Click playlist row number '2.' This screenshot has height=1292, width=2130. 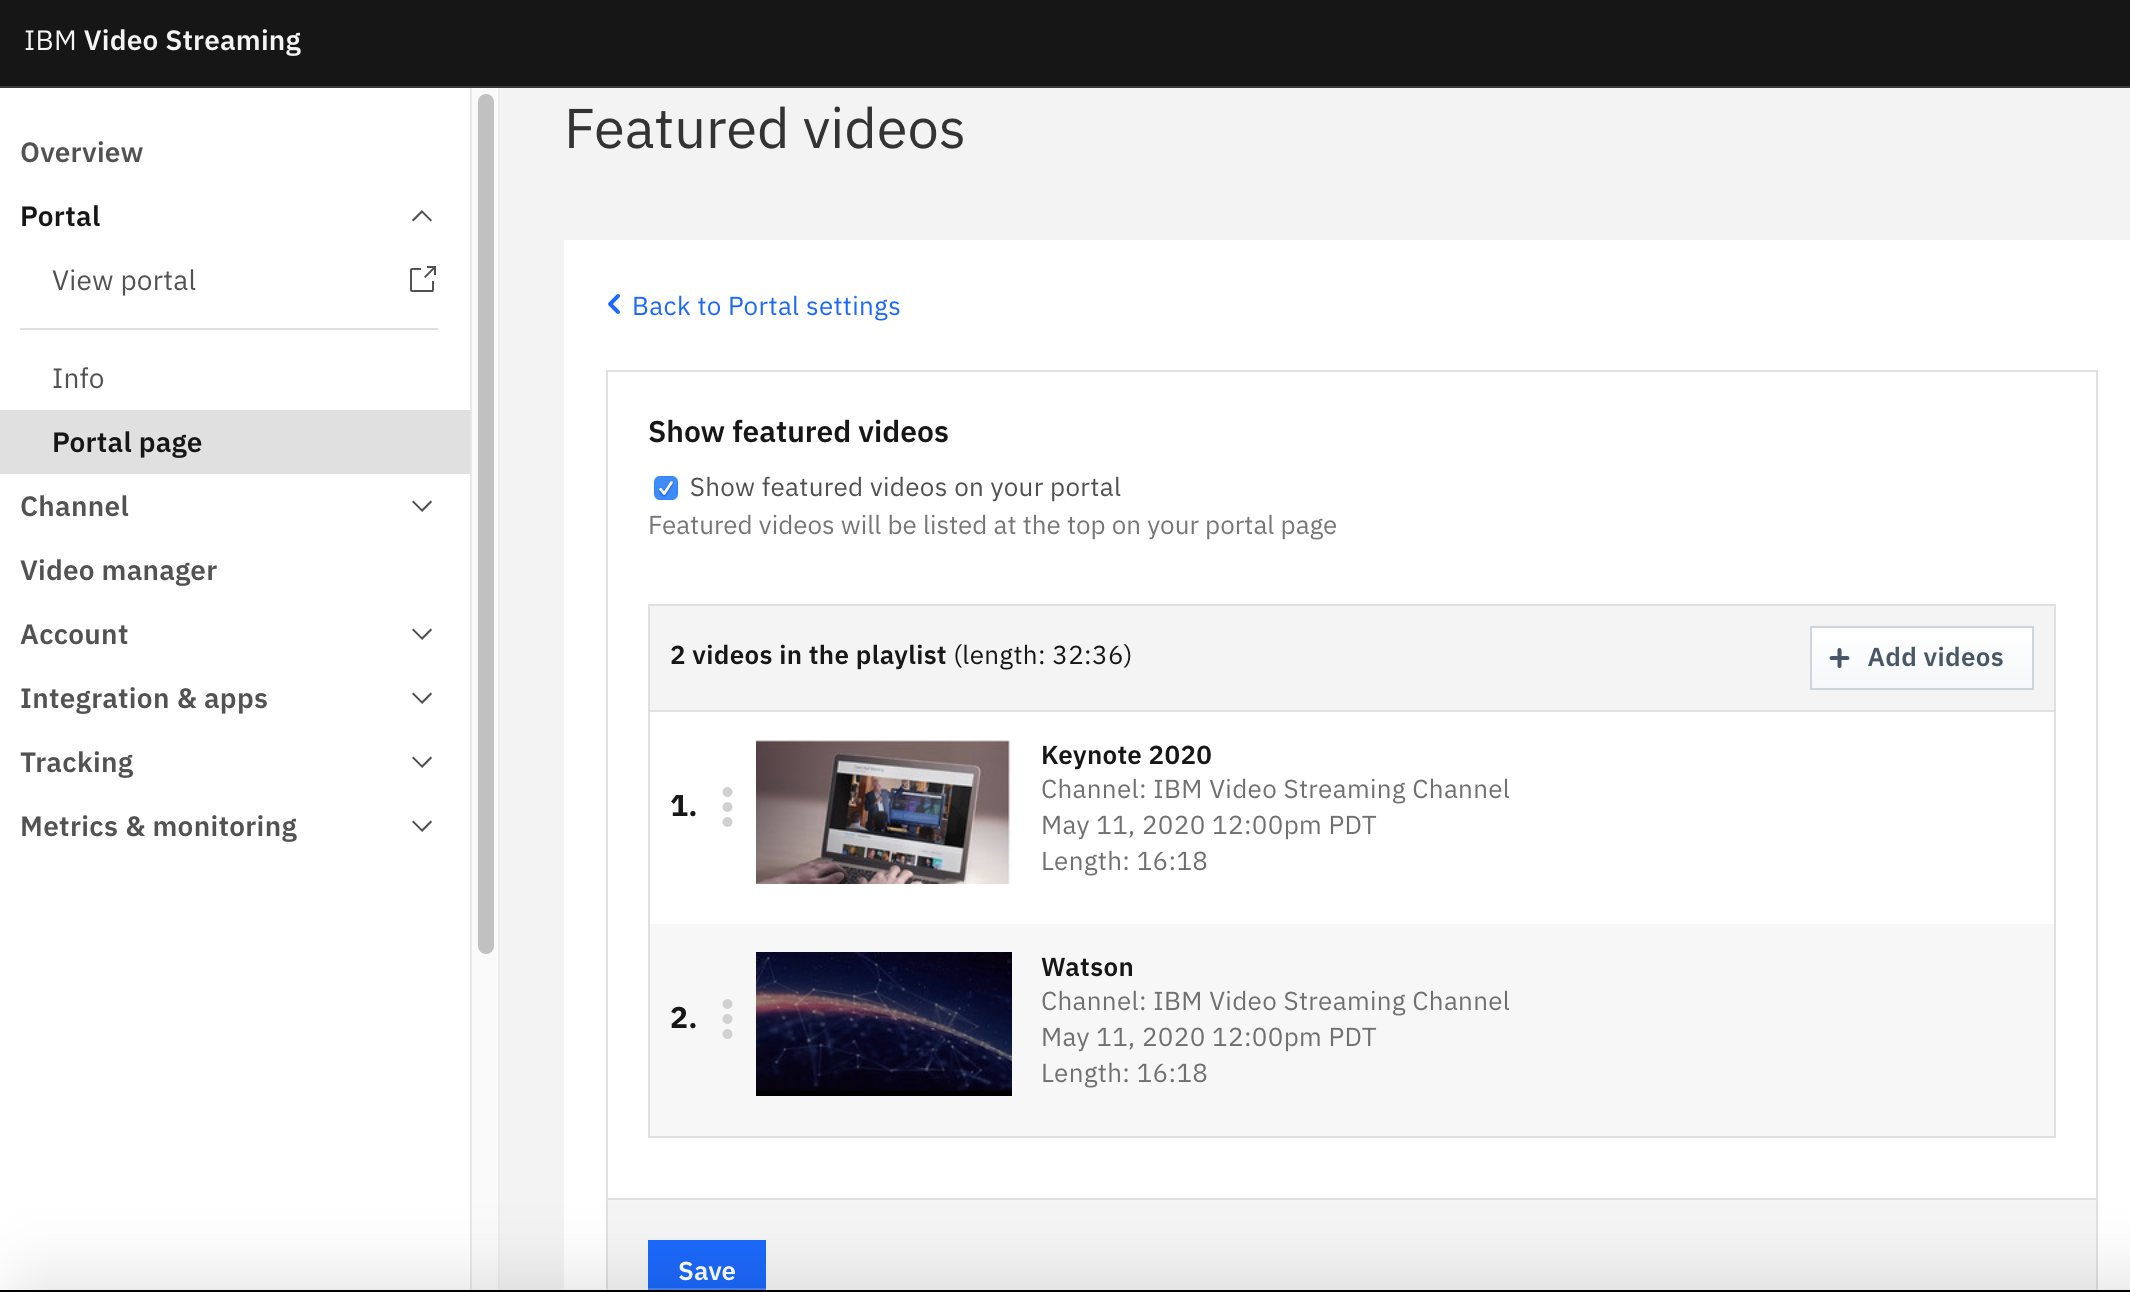683,1018
